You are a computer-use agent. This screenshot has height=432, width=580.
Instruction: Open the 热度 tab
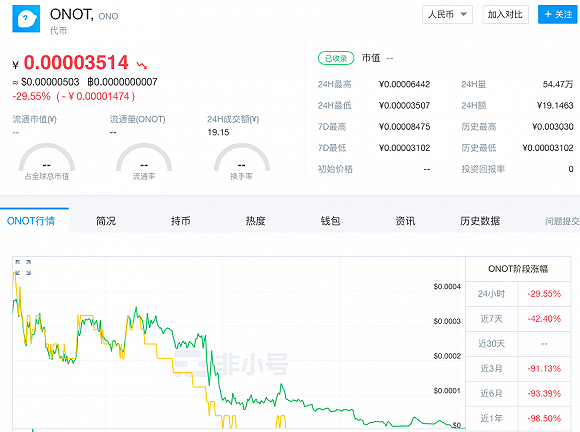click(255, 221)
